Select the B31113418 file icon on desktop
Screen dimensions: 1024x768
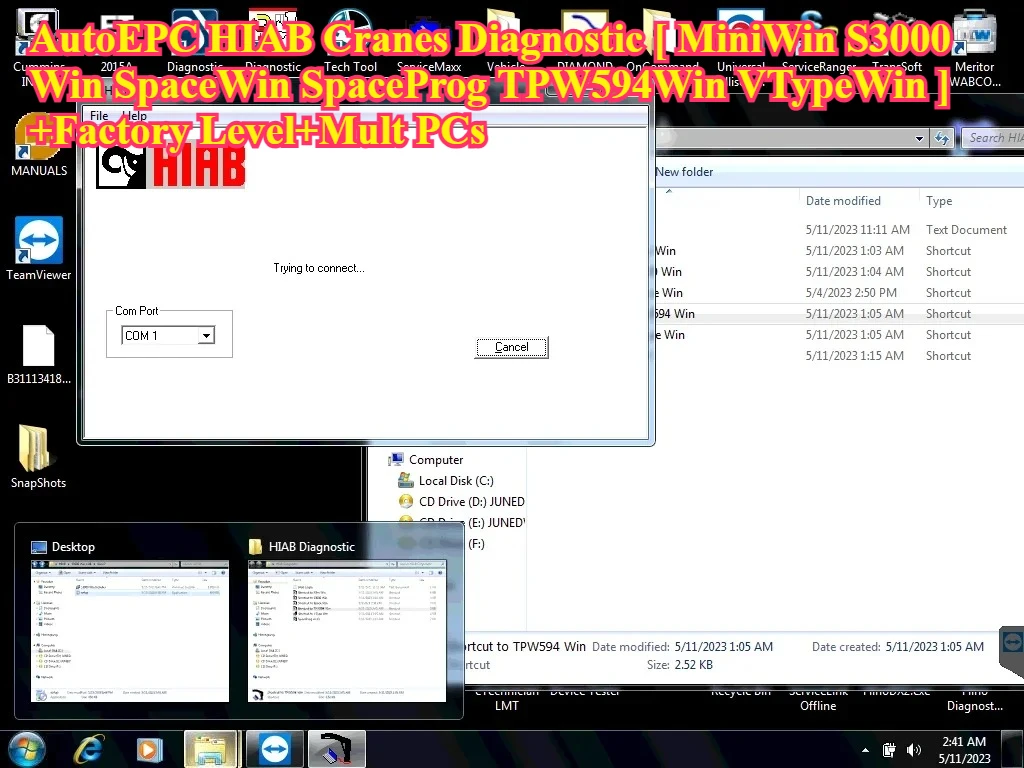tap(39, 355)
